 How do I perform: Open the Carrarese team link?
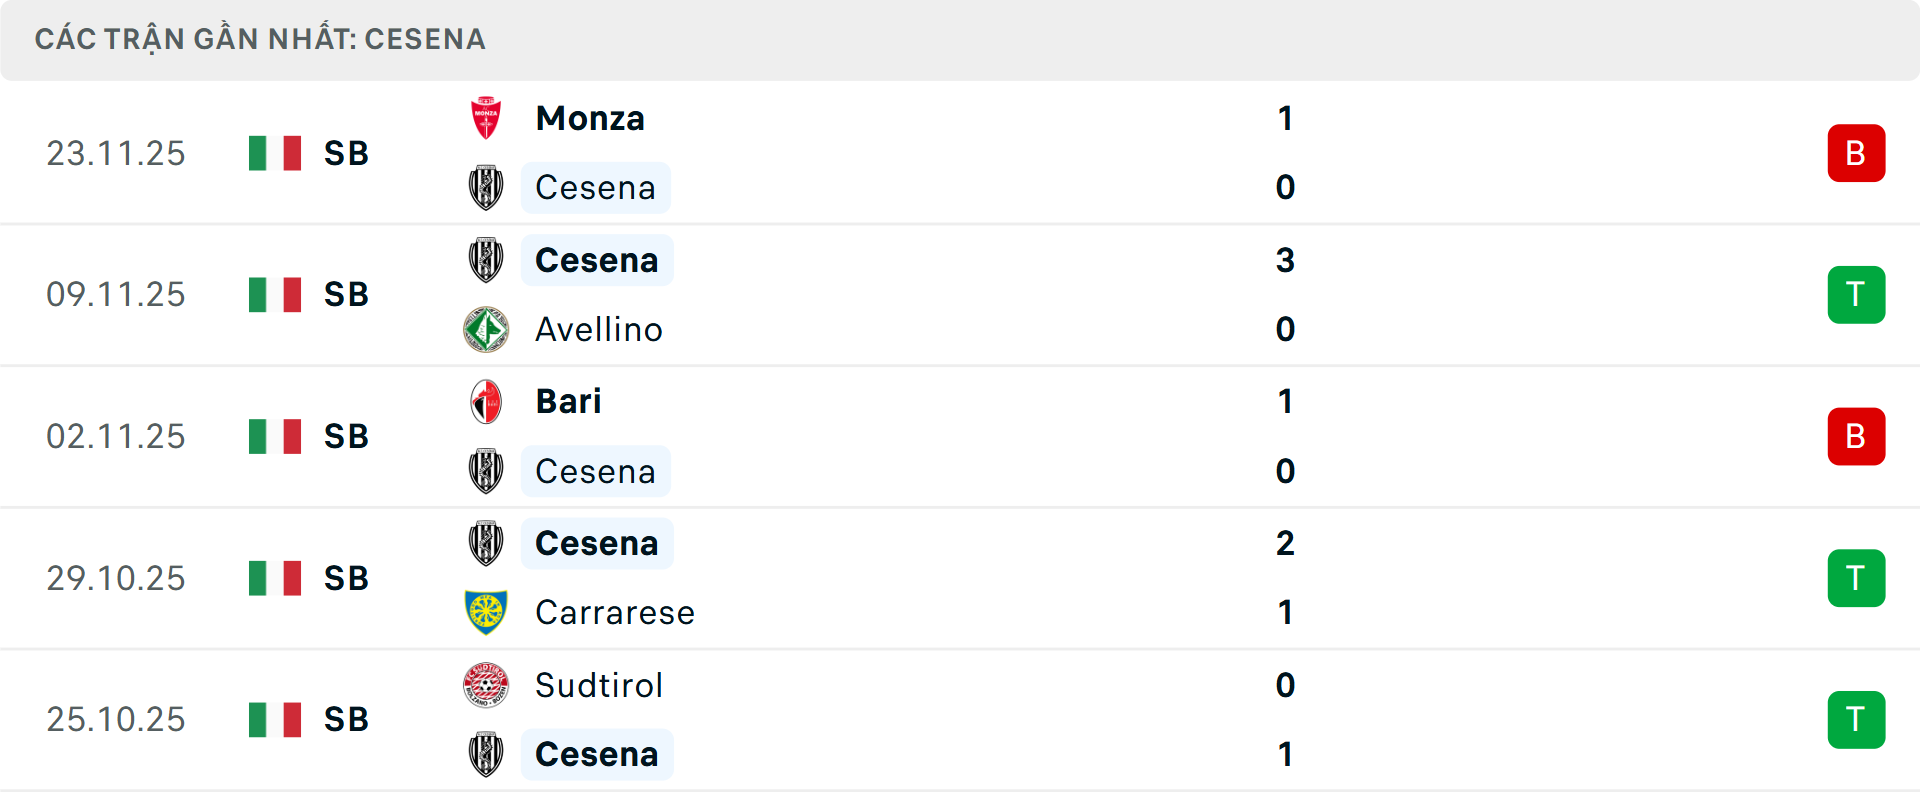click(x=614, y=612)
